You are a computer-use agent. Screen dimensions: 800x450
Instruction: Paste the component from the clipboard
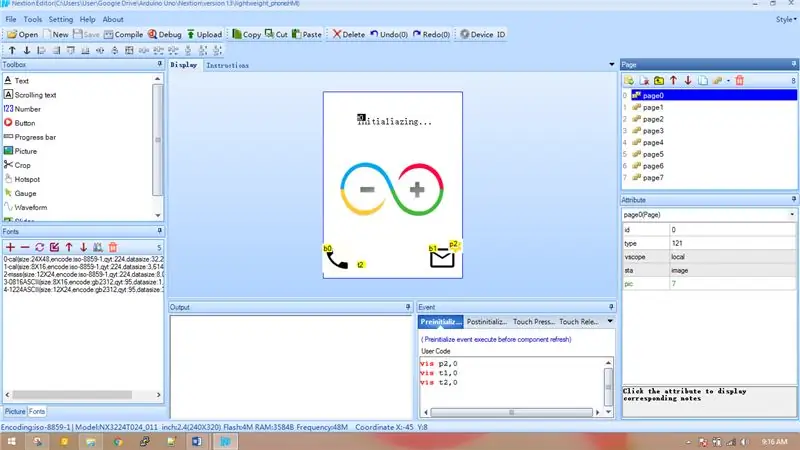[x=307, y=34]
